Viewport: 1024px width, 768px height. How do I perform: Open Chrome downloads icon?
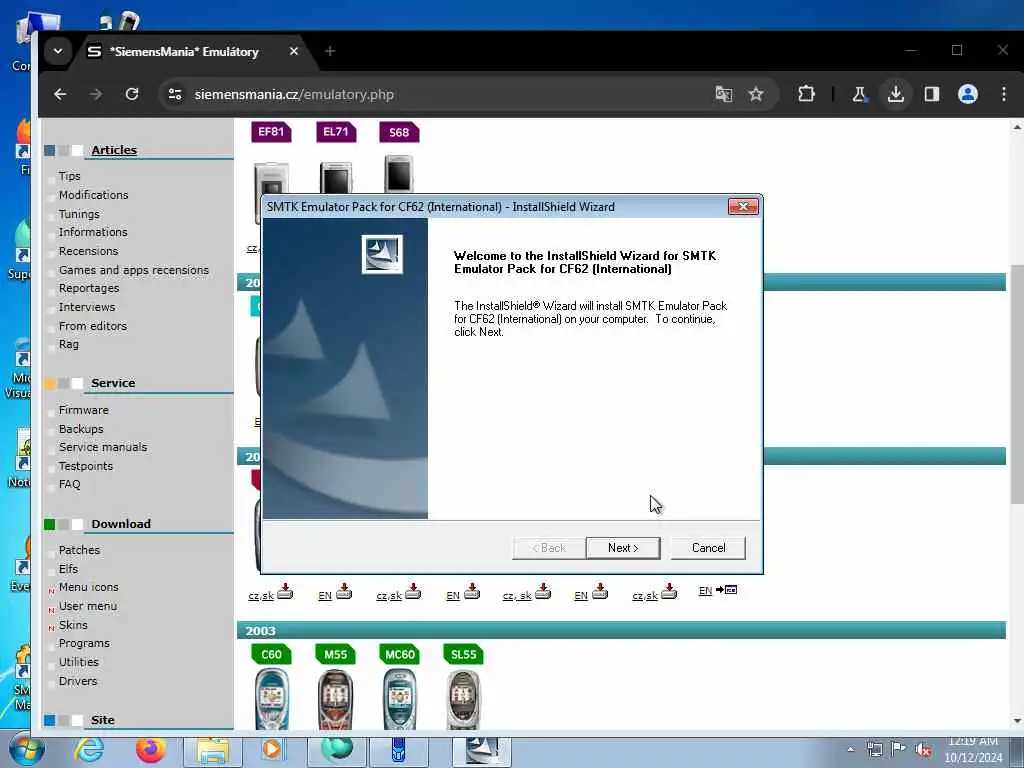pyautogui.click(x=896, y=95)
